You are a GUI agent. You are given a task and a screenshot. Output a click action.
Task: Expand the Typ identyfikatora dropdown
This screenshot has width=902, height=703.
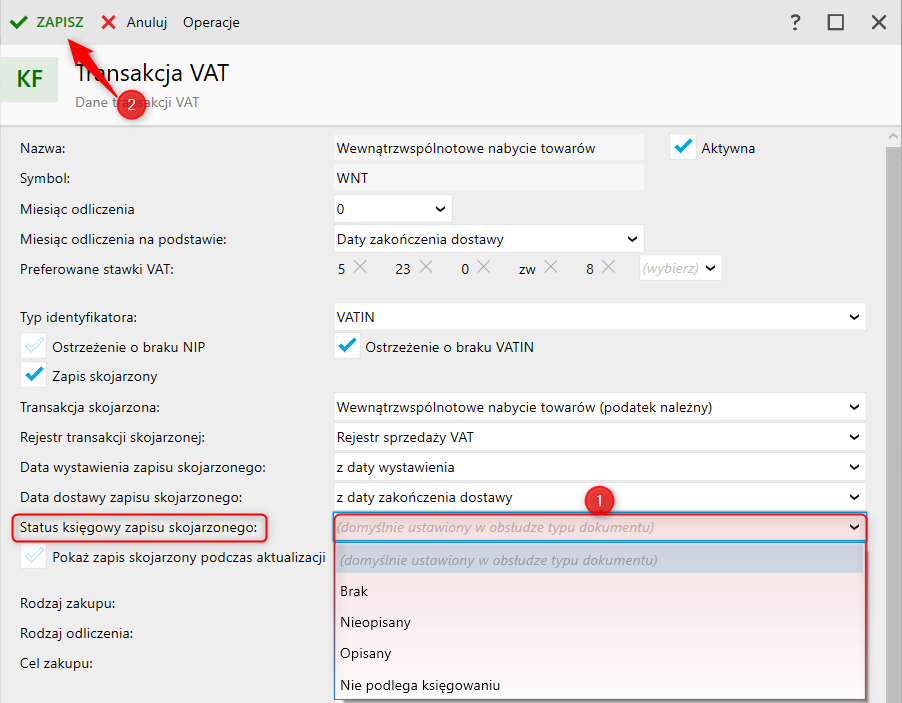click(599, 317)
